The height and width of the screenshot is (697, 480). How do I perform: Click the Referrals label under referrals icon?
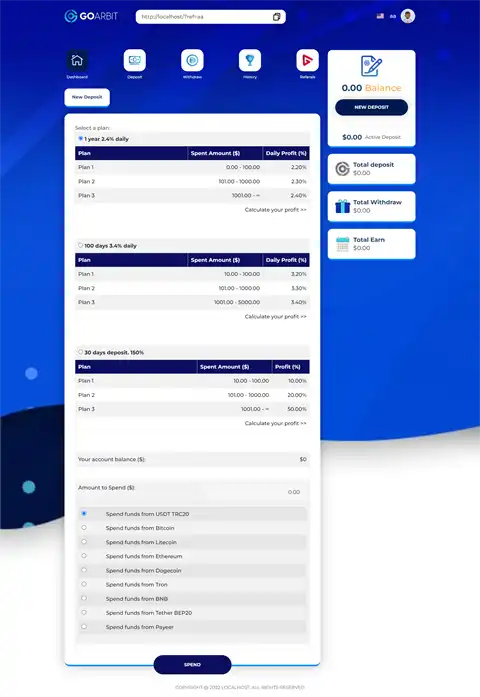[x=308, y=77]
